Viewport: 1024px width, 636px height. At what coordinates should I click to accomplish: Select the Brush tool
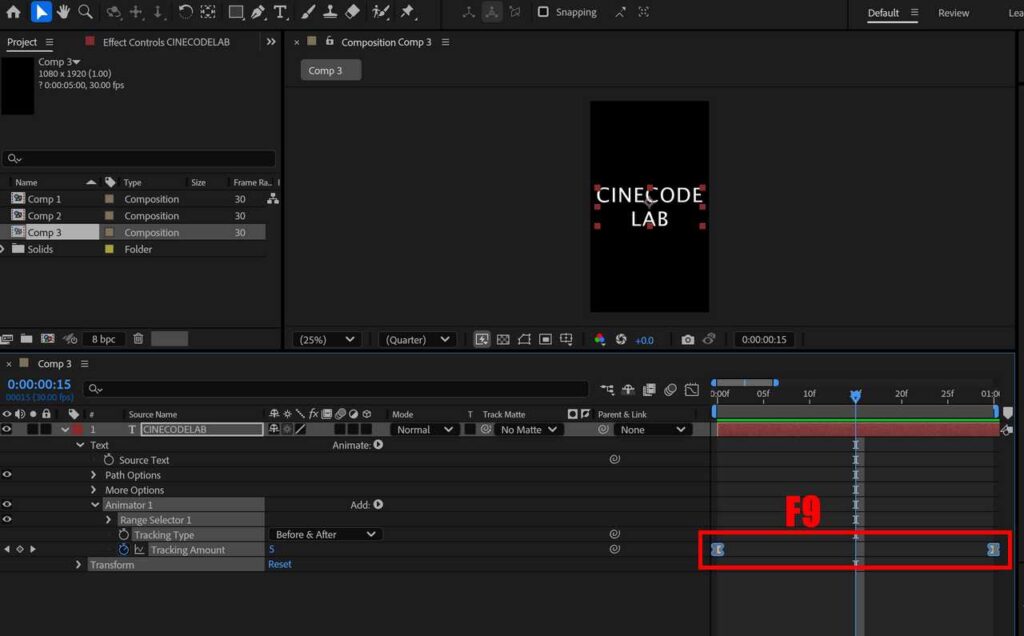308,12
